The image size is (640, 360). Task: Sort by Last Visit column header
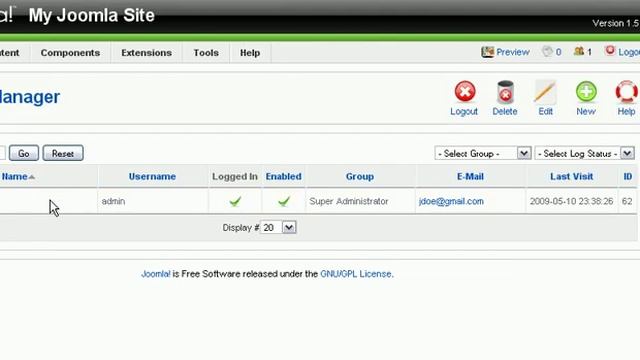click(x=571, y=176)
